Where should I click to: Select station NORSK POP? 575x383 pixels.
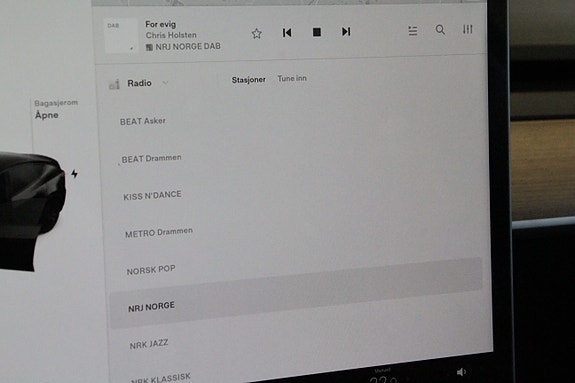[x=151, y=270]
